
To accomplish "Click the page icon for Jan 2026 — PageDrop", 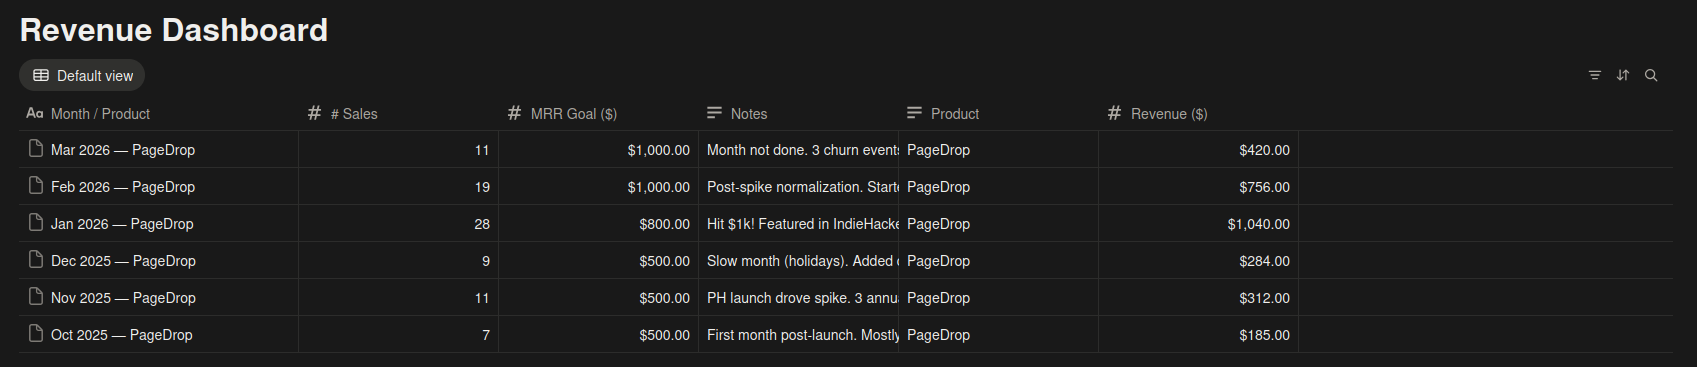I will pos(36,223).
